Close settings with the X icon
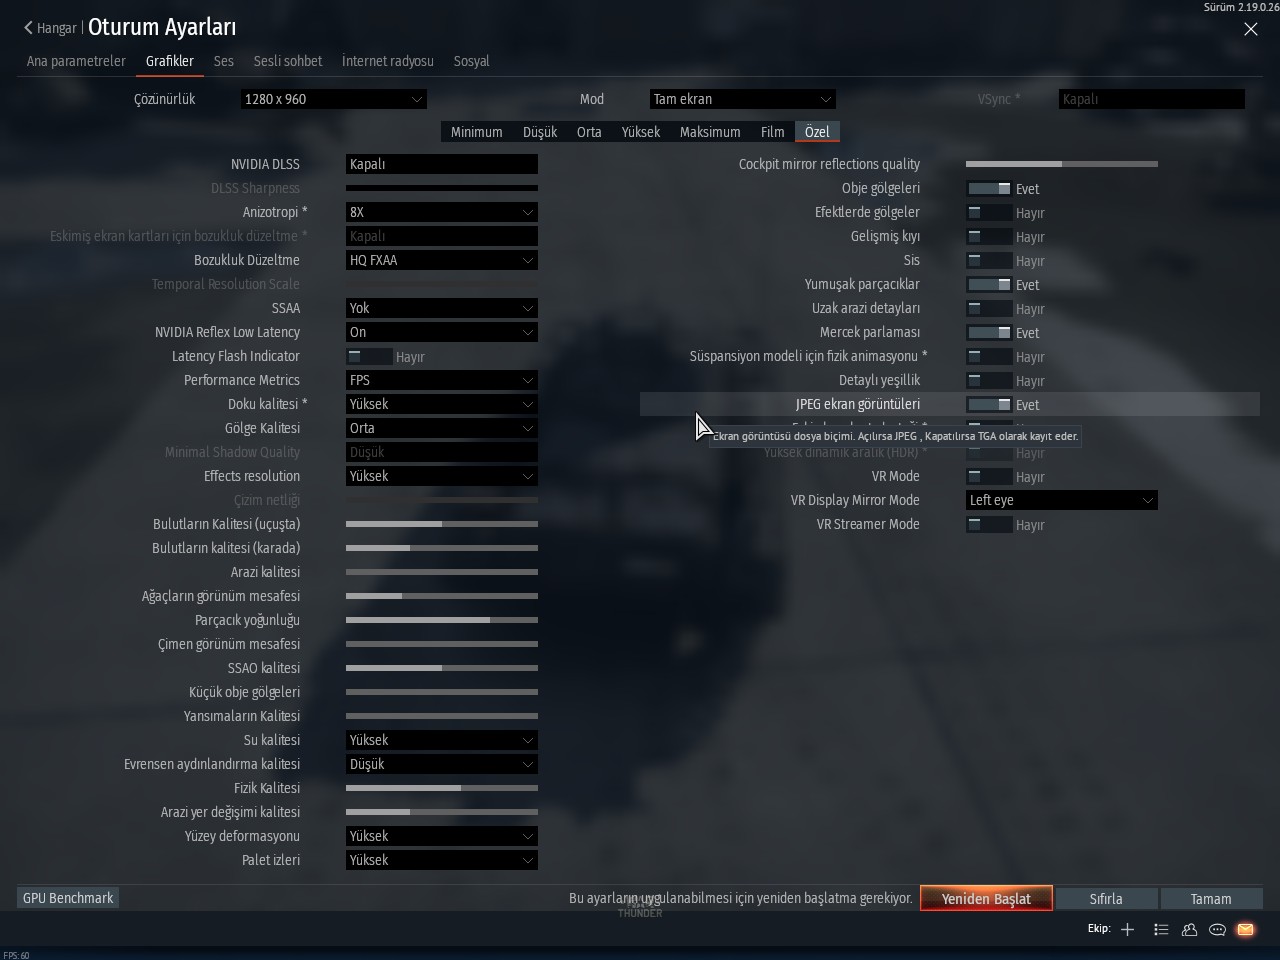 1250,29
